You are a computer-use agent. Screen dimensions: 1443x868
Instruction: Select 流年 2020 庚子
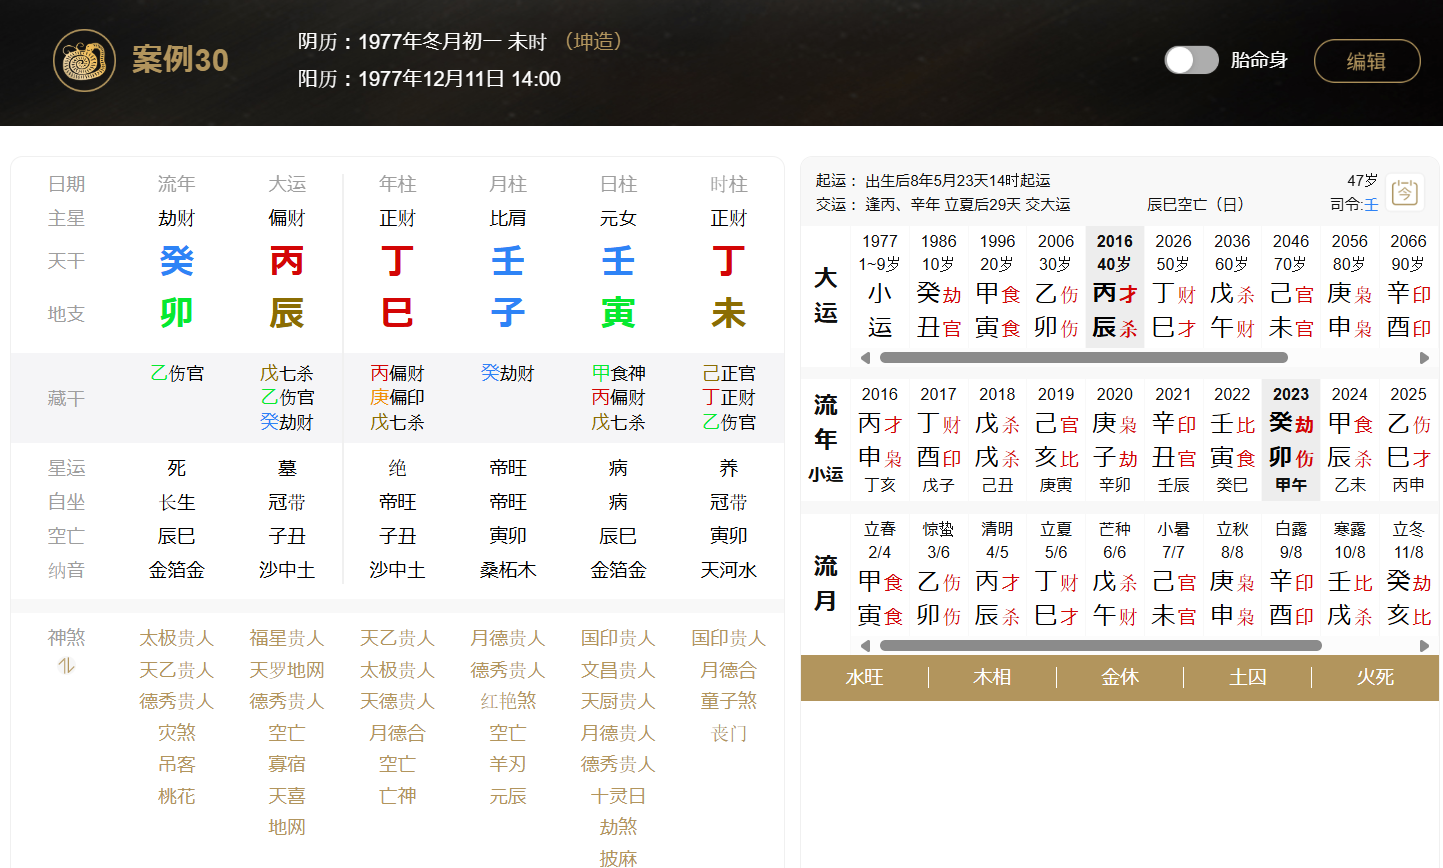click(x=1115, y=438)
